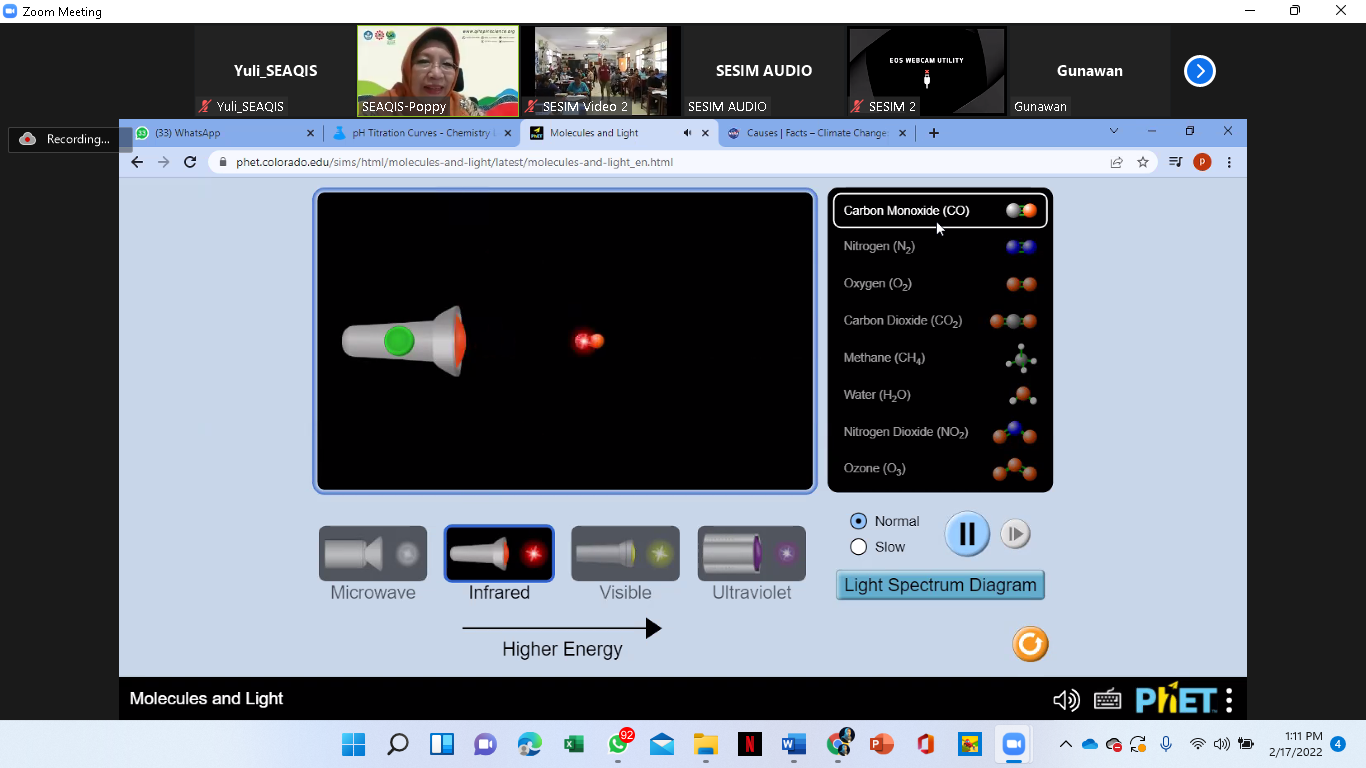1366x768 pixels.
Task: Pause the simulation with the pause button
Action: [967, 534]
